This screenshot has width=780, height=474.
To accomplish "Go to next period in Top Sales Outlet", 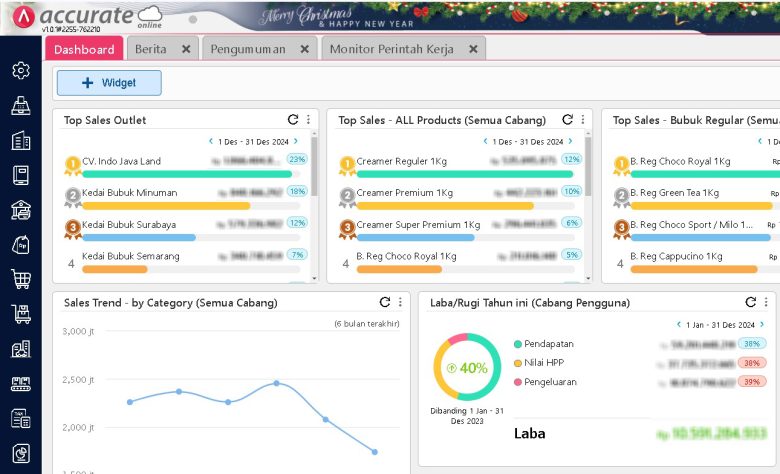I will point(295,142).
